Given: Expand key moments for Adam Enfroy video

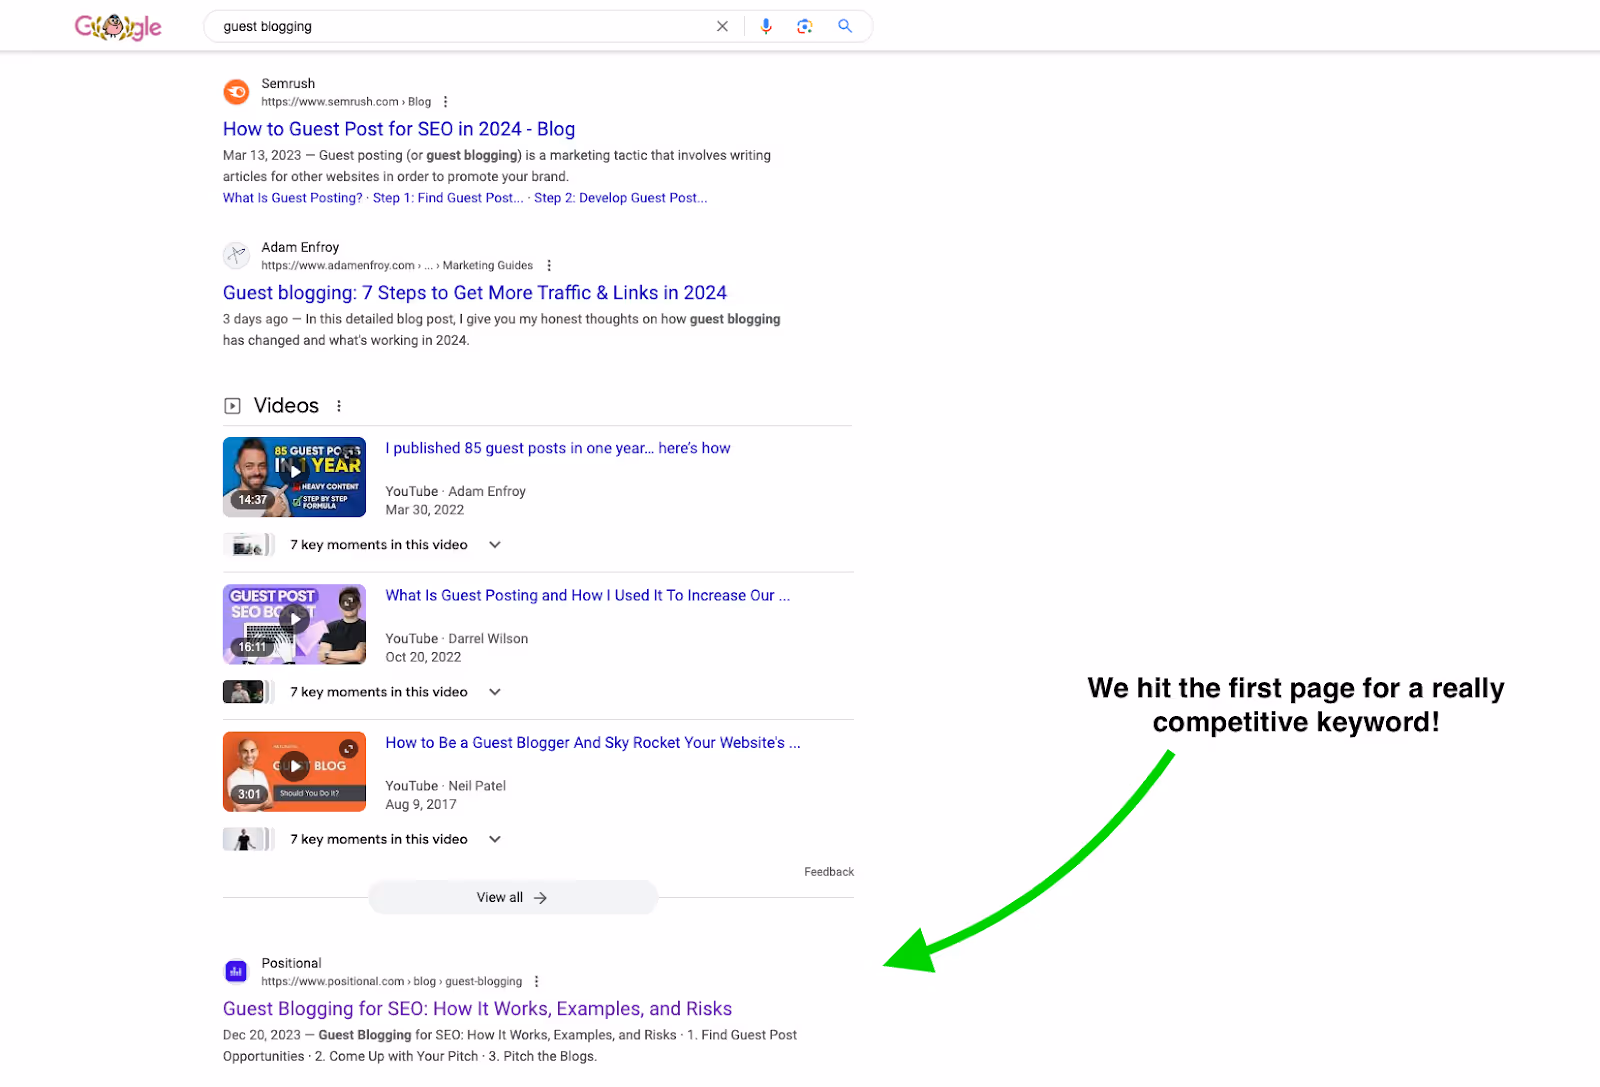Looking at the screenshot, I should click(x=494, y=545).
